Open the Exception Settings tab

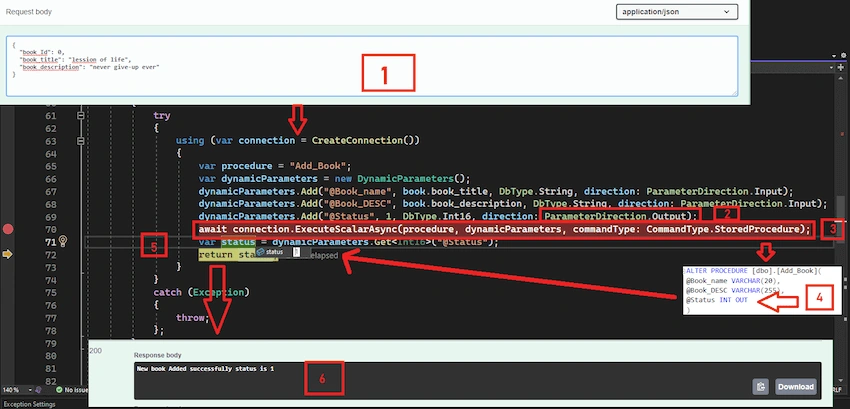(29, 404)
